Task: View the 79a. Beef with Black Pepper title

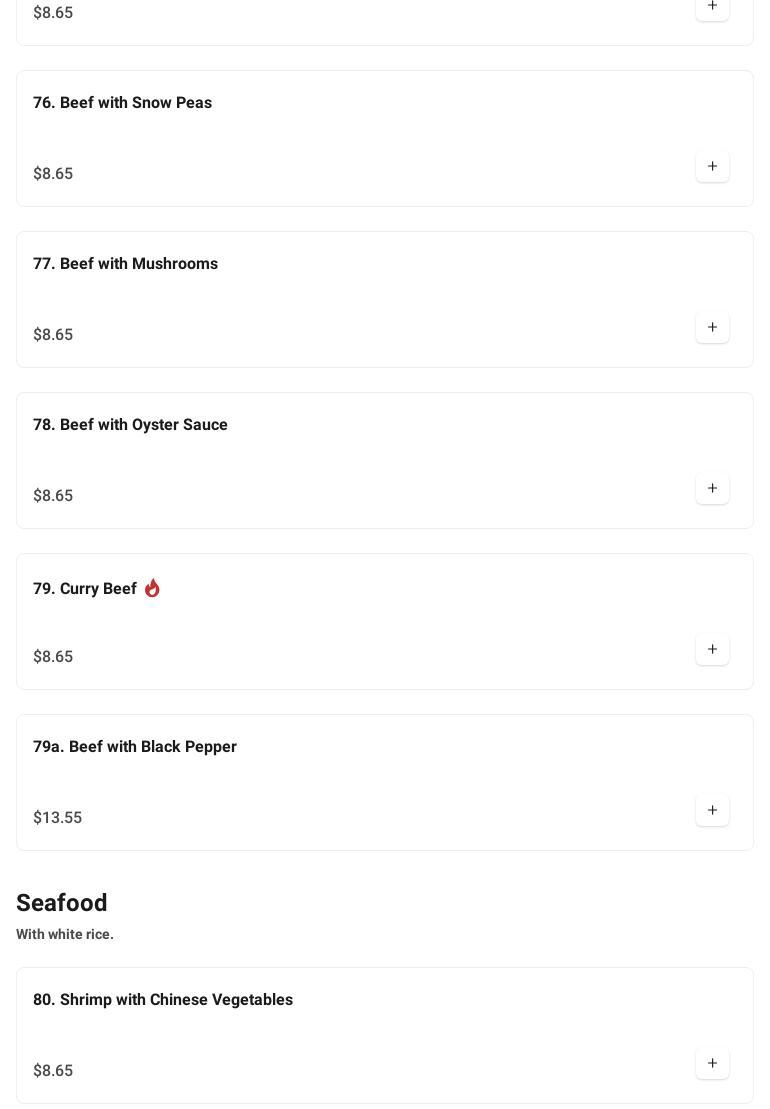Action: point(135,747)
